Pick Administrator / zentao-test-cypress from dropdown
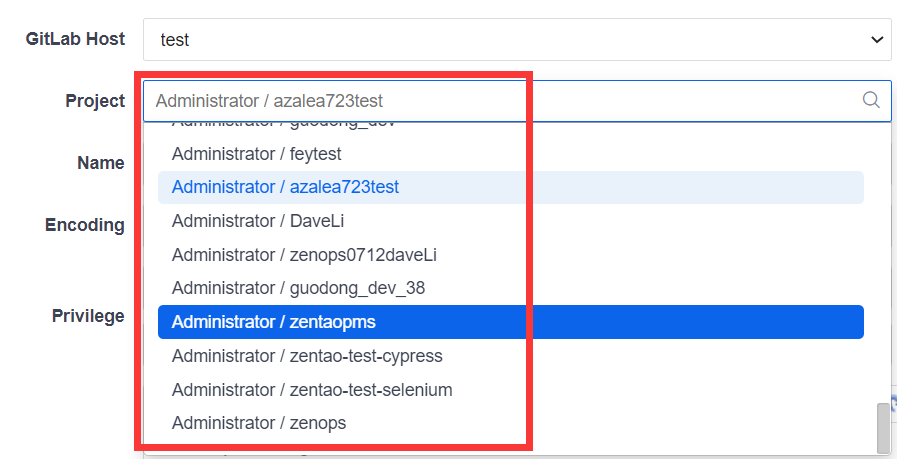Screen dimensions: 897x459 coord(307,356)
